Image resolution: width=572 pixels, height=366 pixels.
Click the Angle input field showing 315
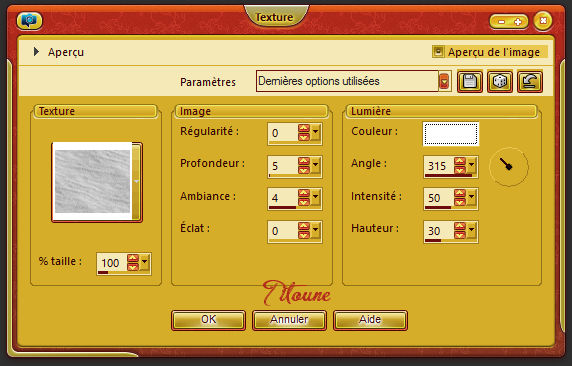click(x=439, y=166)
